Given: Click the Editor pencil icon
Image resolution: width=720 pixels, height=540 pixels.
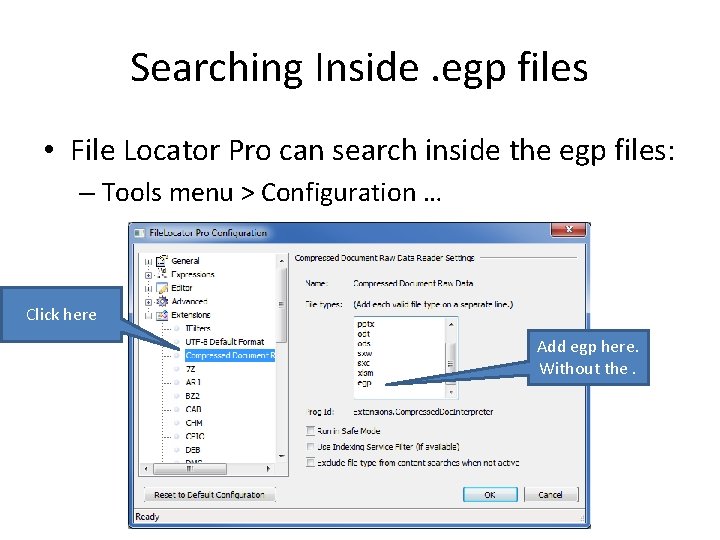Looking at the screenshot, I should pyautogui.click(x=162, y=288).
